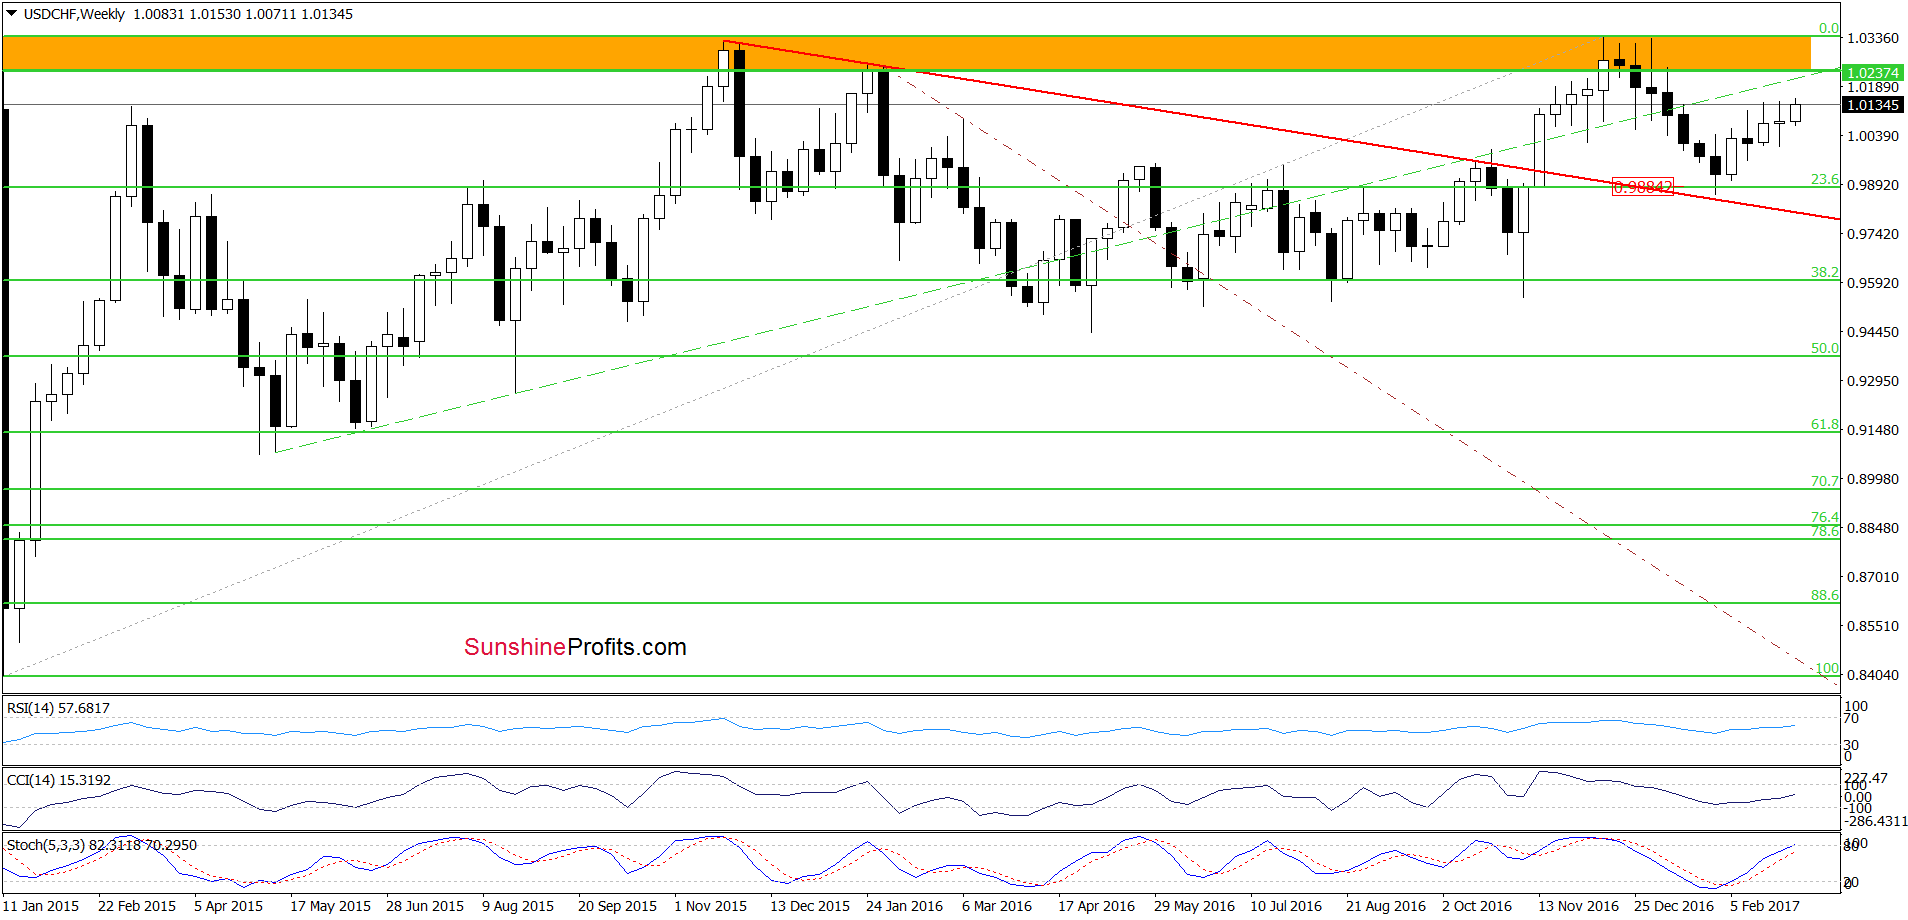This screenshot has width=1908, height=920.
Task: Click the 20 Sep 2015 date label
Action: coord(617,906)
